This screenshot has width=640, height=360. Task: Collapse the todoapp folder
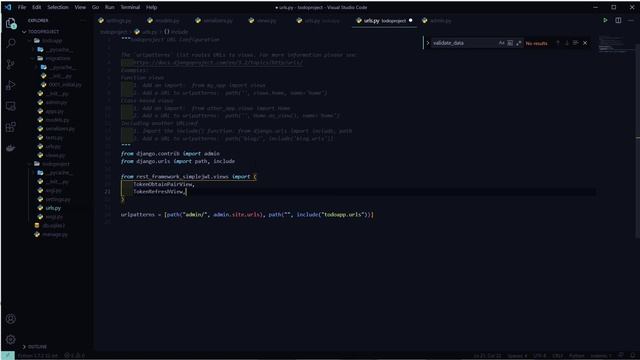pos(46,40)
